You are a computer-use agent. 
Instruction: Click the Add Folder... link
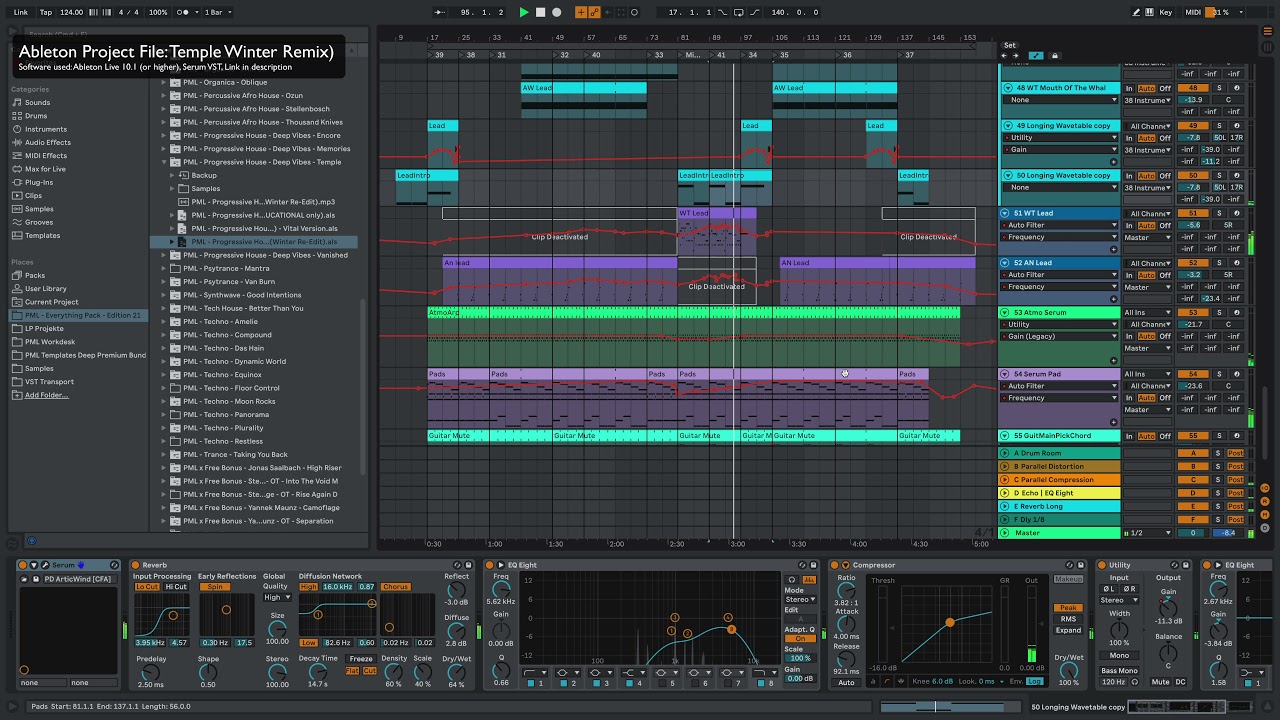coord(46,395)
